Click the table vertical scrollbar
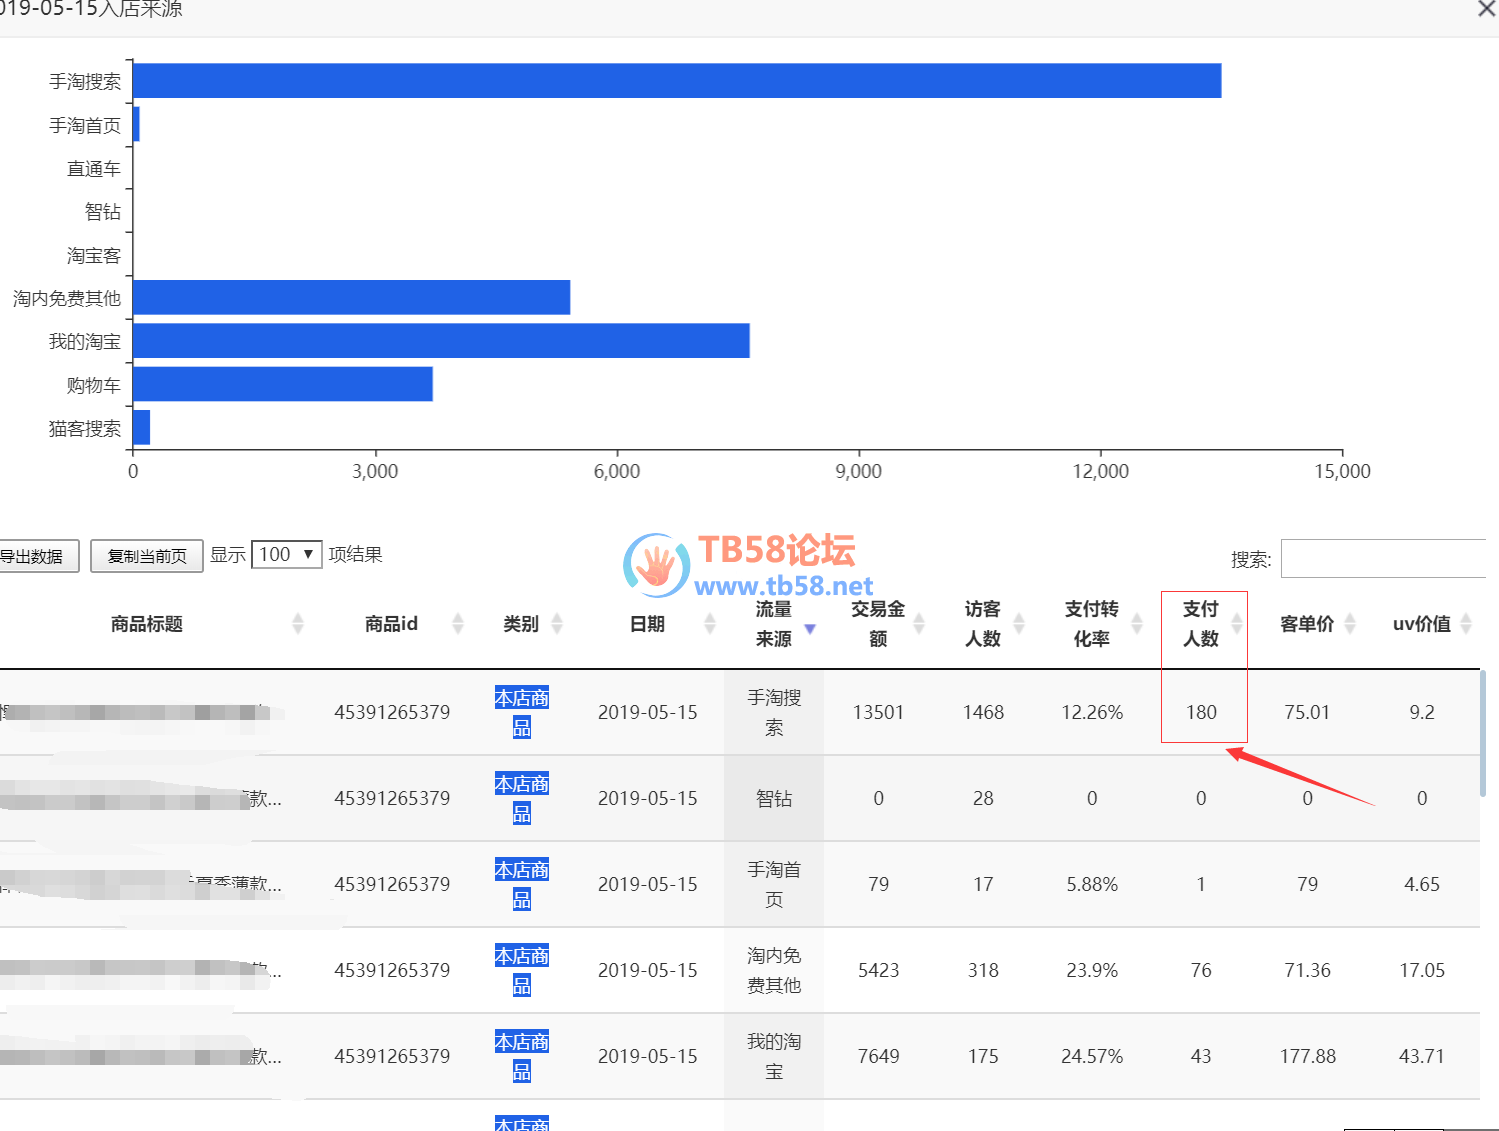Screen dimensions: 1499x1131 pyautogui.click(x=1483, y=735)
